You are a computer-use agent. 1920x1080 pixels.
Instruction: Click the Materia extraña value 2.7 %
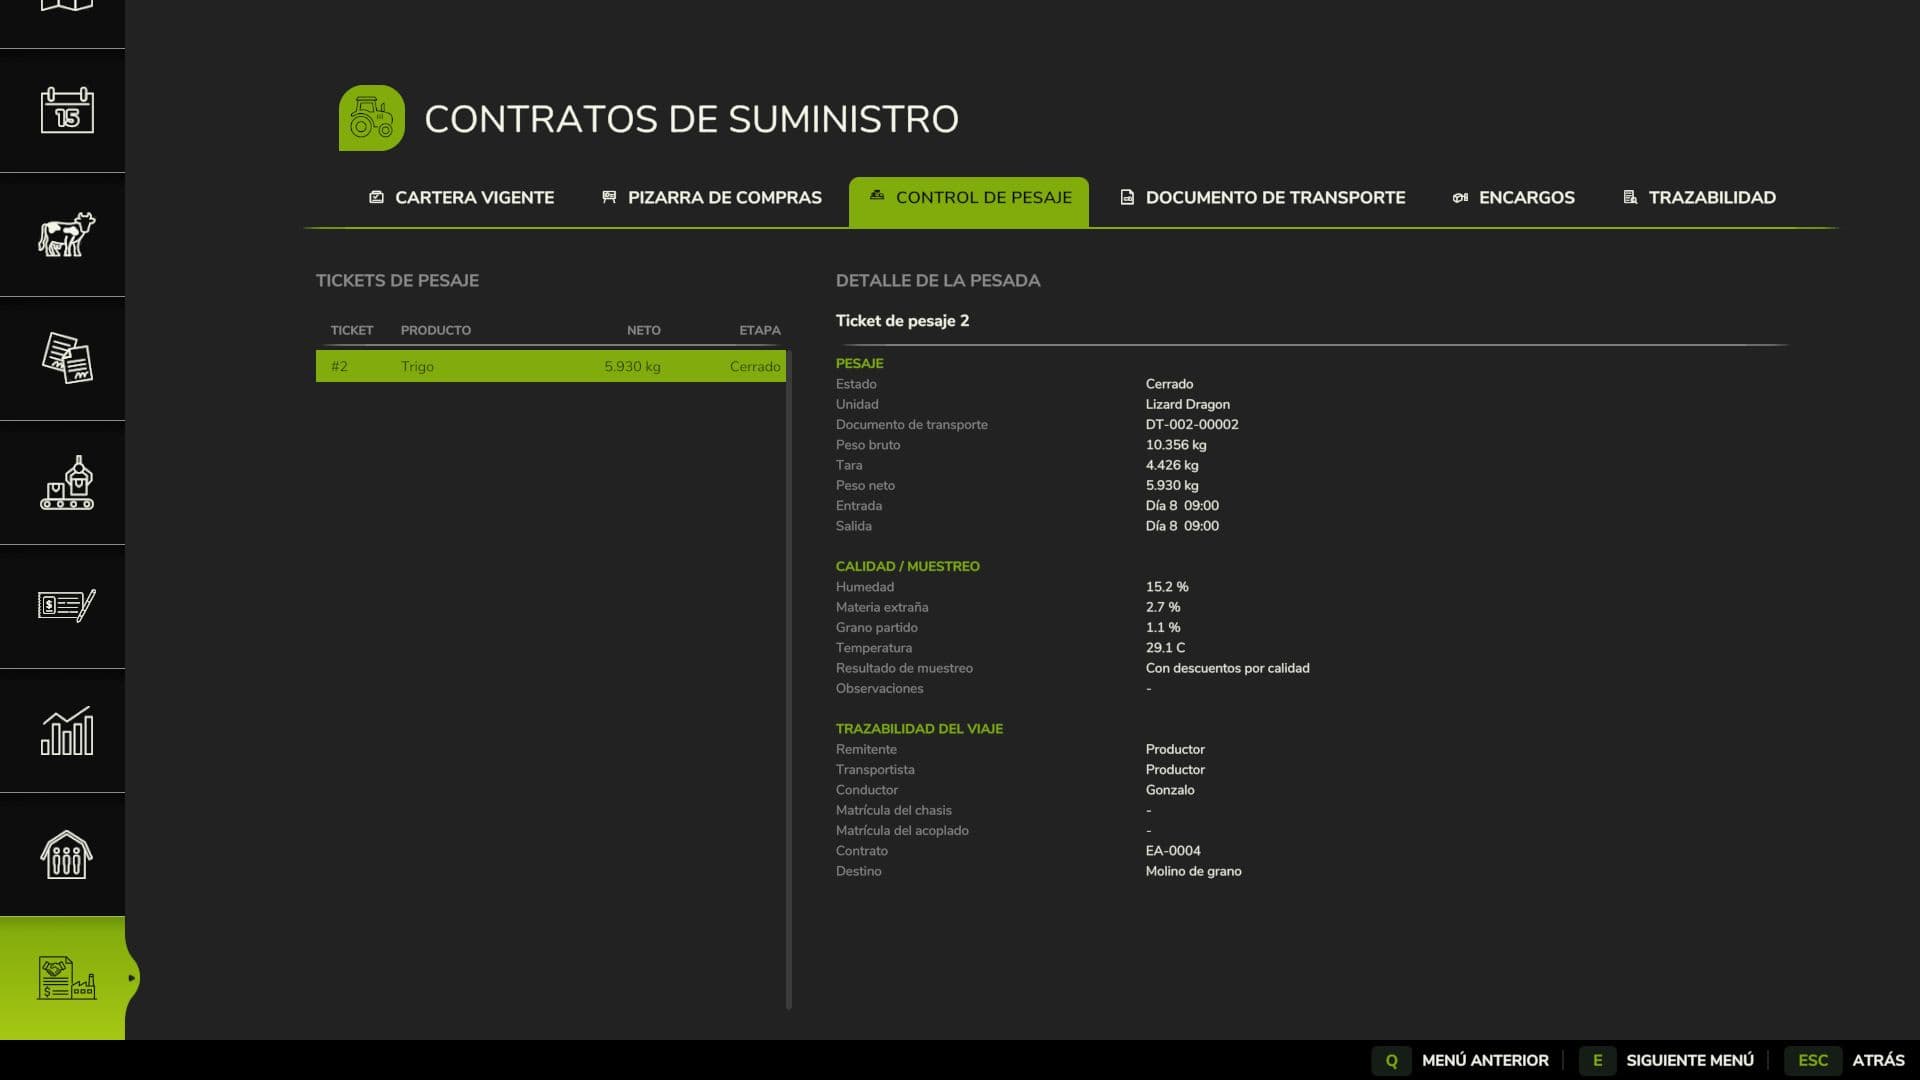point(1163,607)
